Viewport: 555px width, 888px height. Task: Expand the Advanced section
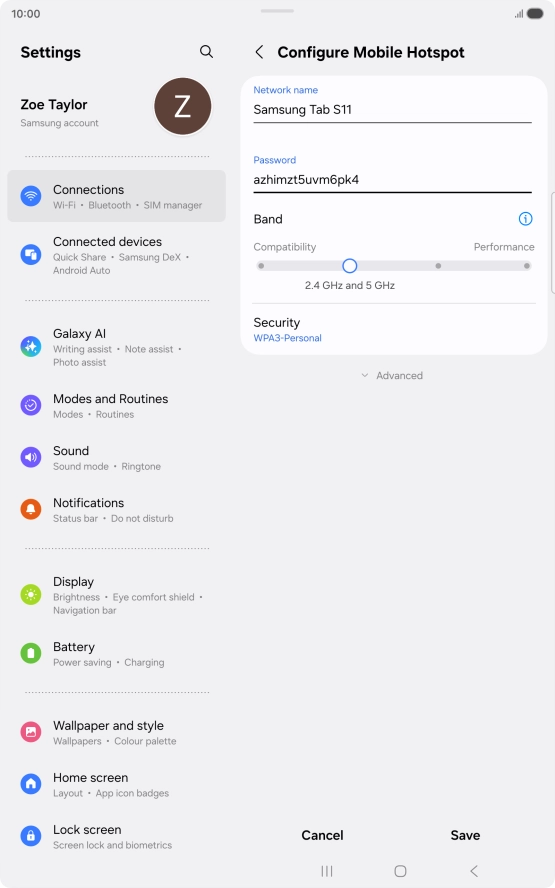tap(392, 375)
